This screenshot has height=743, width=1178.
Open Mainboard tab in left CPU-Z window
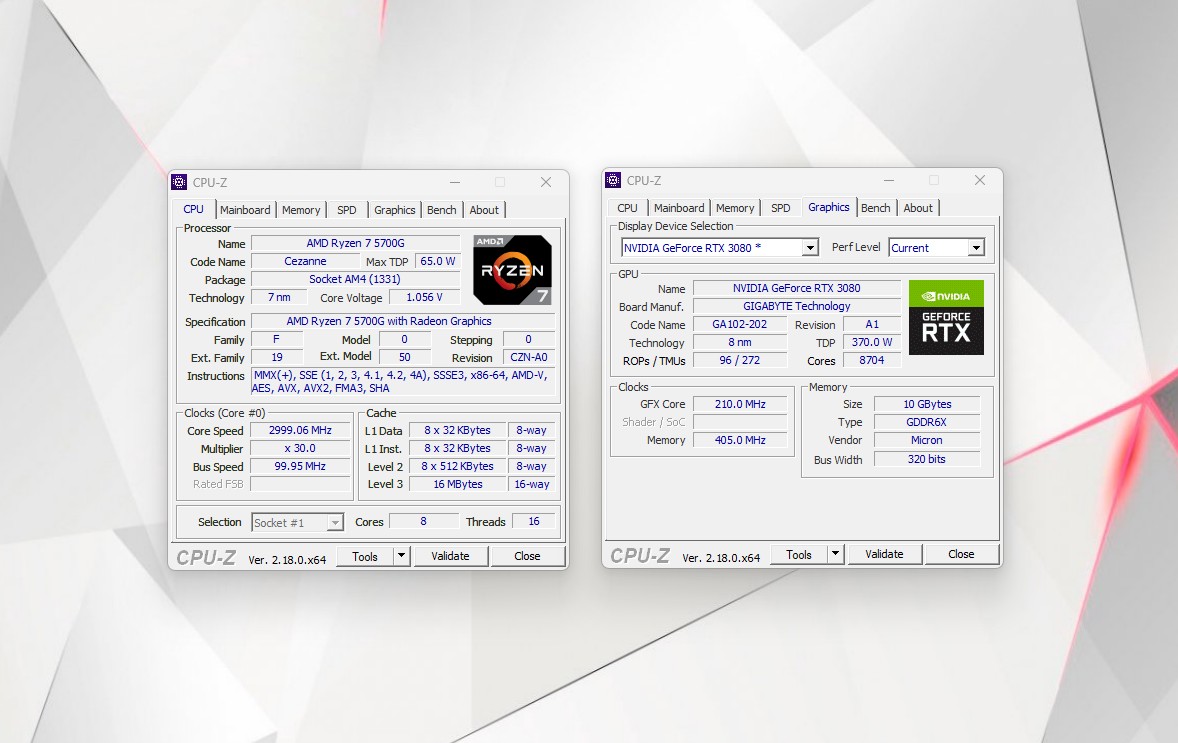[245, 210]
